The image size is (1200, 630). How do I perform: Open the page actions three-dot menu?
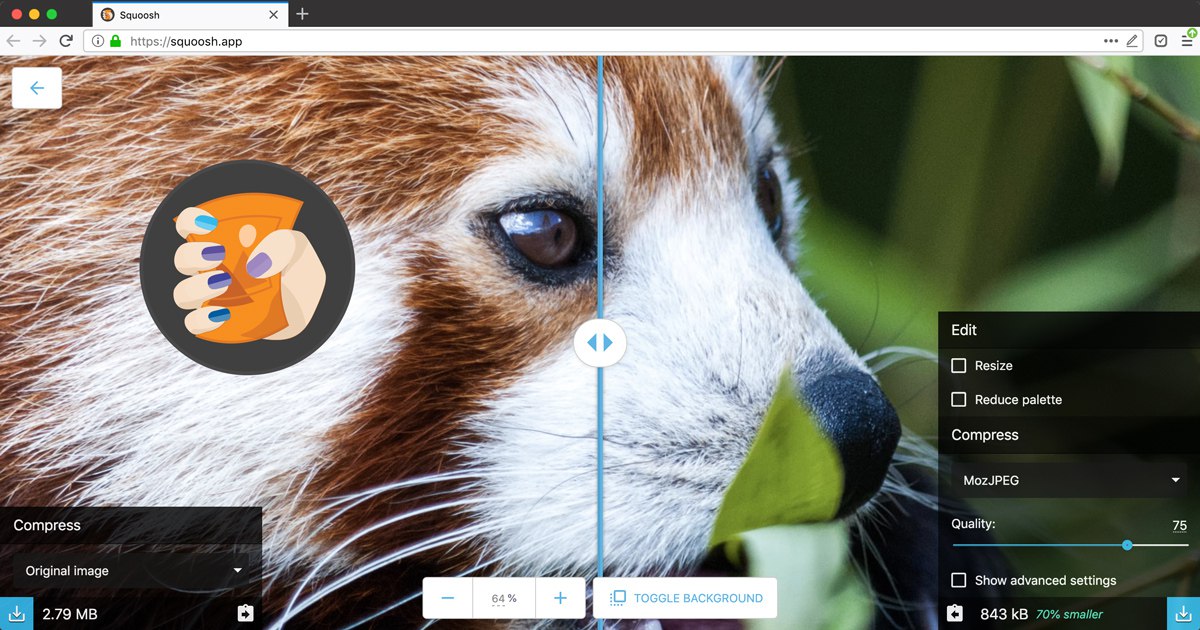tap(1111, 41)
